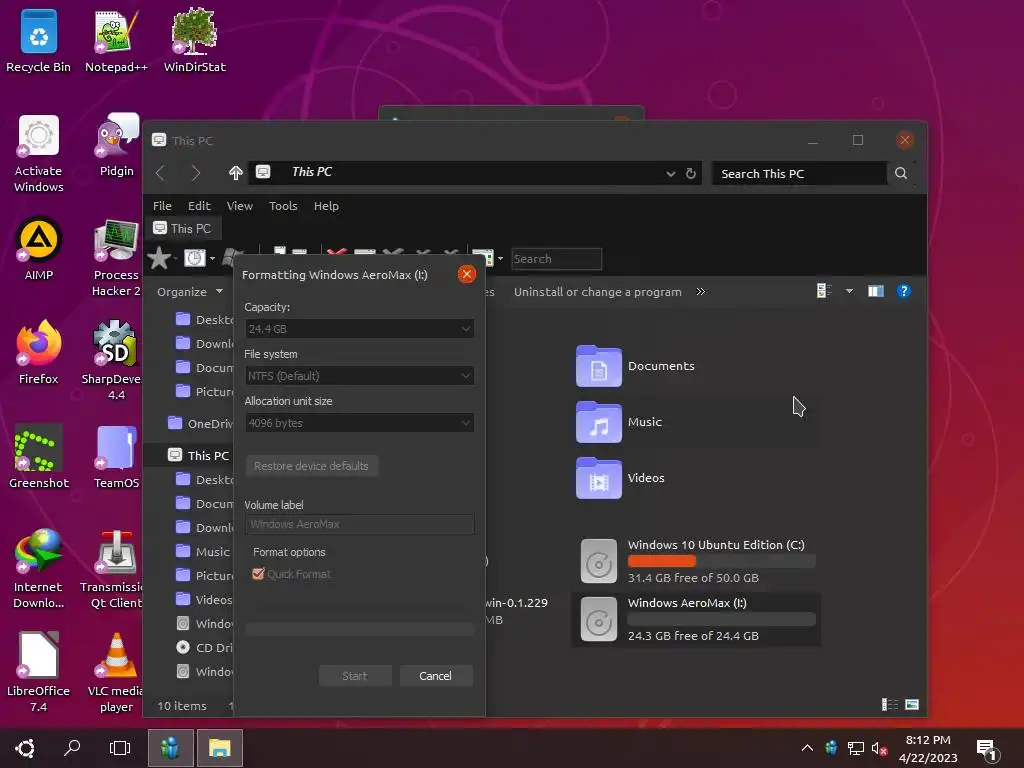
Task: Open the File system dropdown
Action: [x=359, y=376]
